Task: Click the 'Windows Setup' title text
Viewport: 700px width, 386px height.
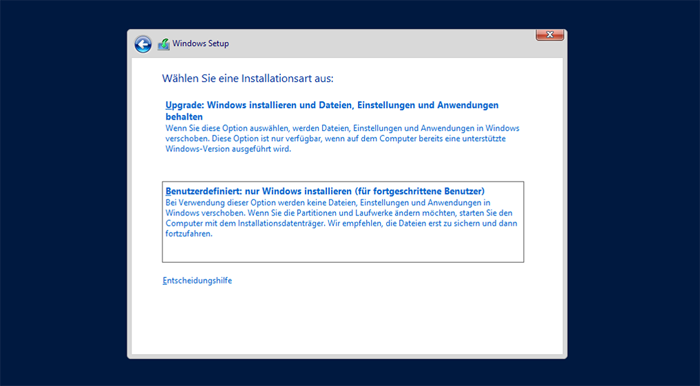Action: (x=200, y=44)
